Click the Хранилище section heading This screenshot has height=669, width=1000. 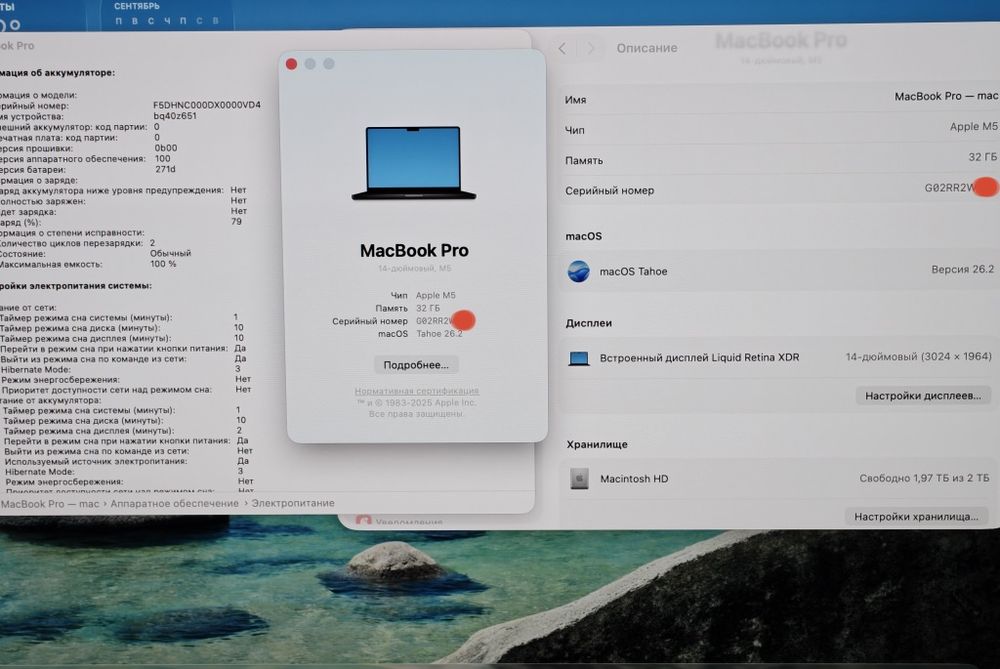click(597, 445)
